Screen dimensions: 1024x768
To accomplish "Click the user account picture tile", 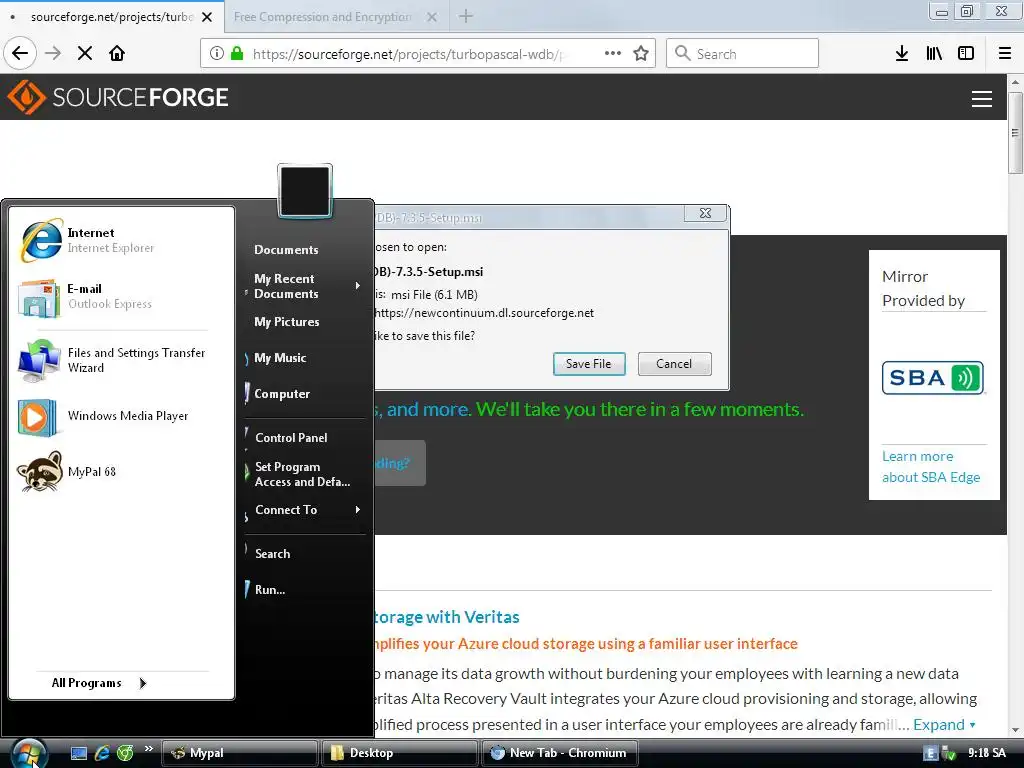I will [x=305, y=191].
